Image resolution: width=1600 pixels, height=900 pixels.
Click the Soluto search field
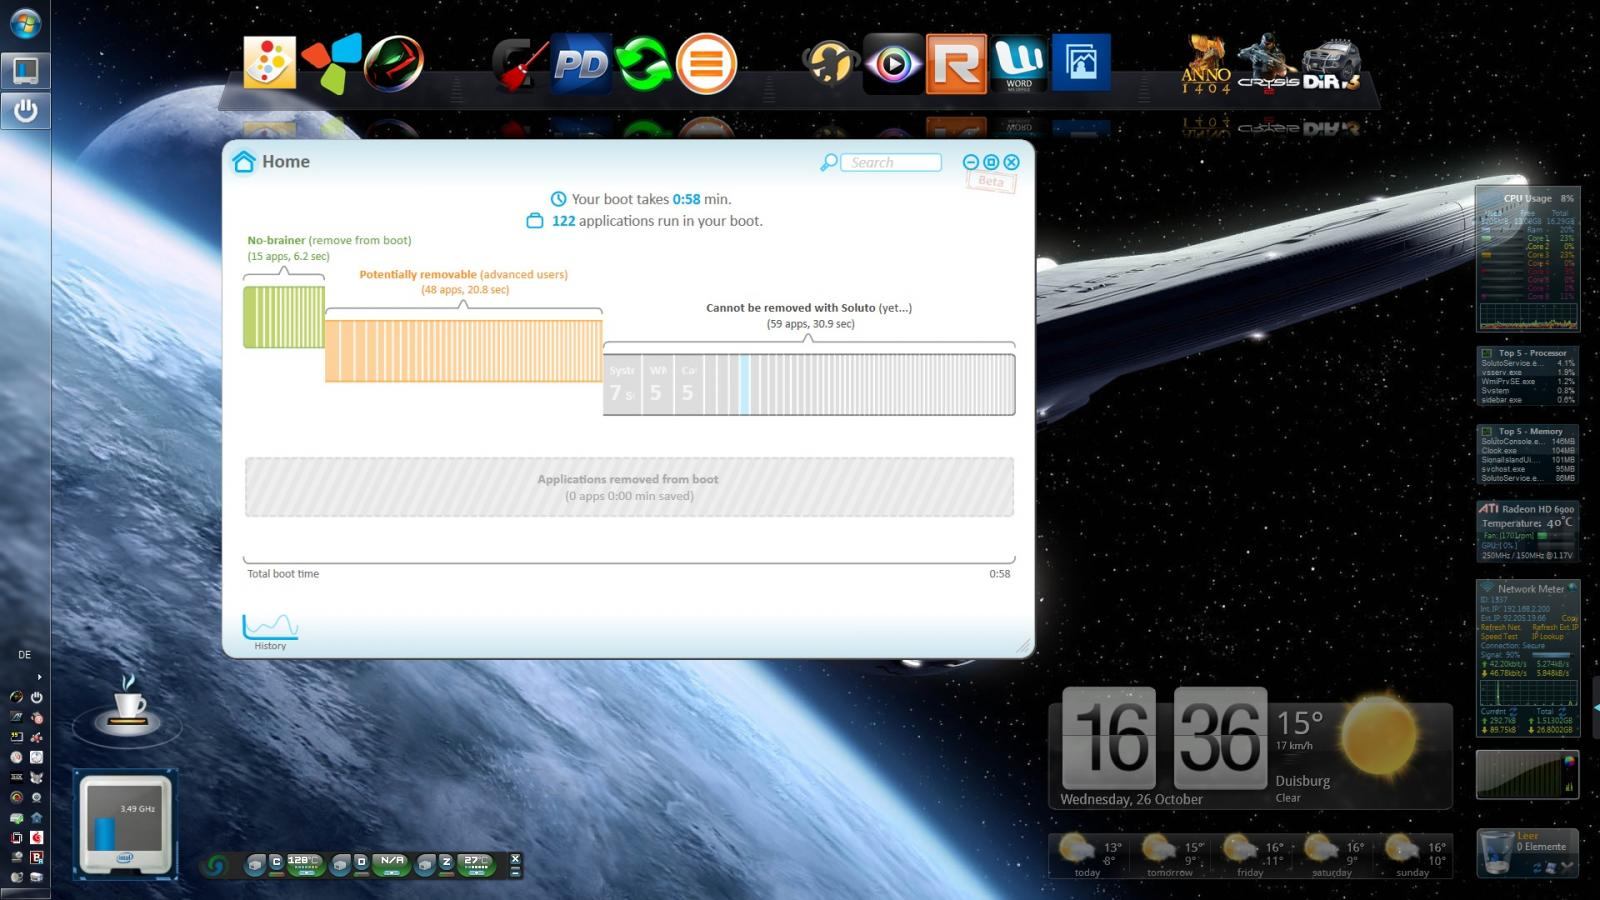click(891, 162)
